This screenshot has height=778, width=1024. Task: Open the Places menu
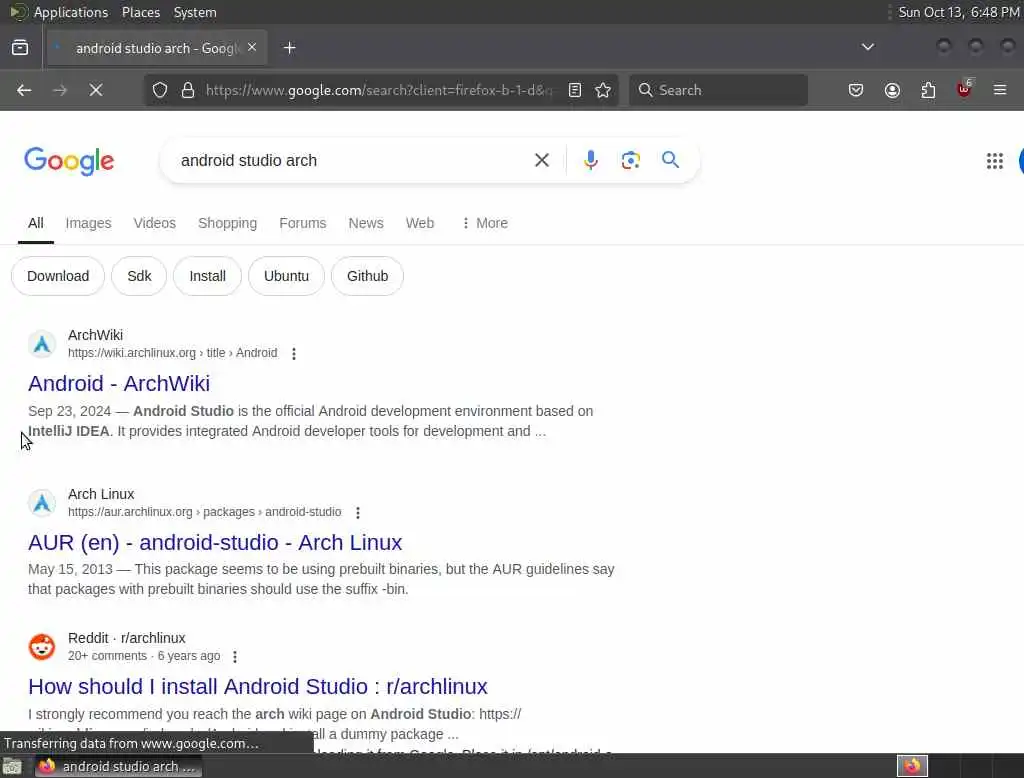pyautogui.click(x=141, y=12)
